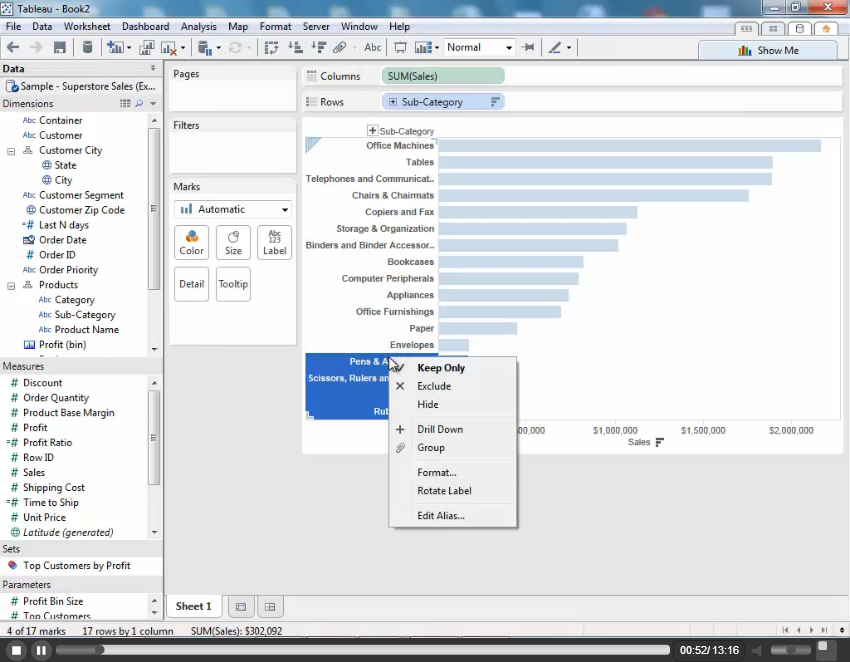The image size is (850, 662).
Task: Open the Analysis menu
Action: coord(198,26)
